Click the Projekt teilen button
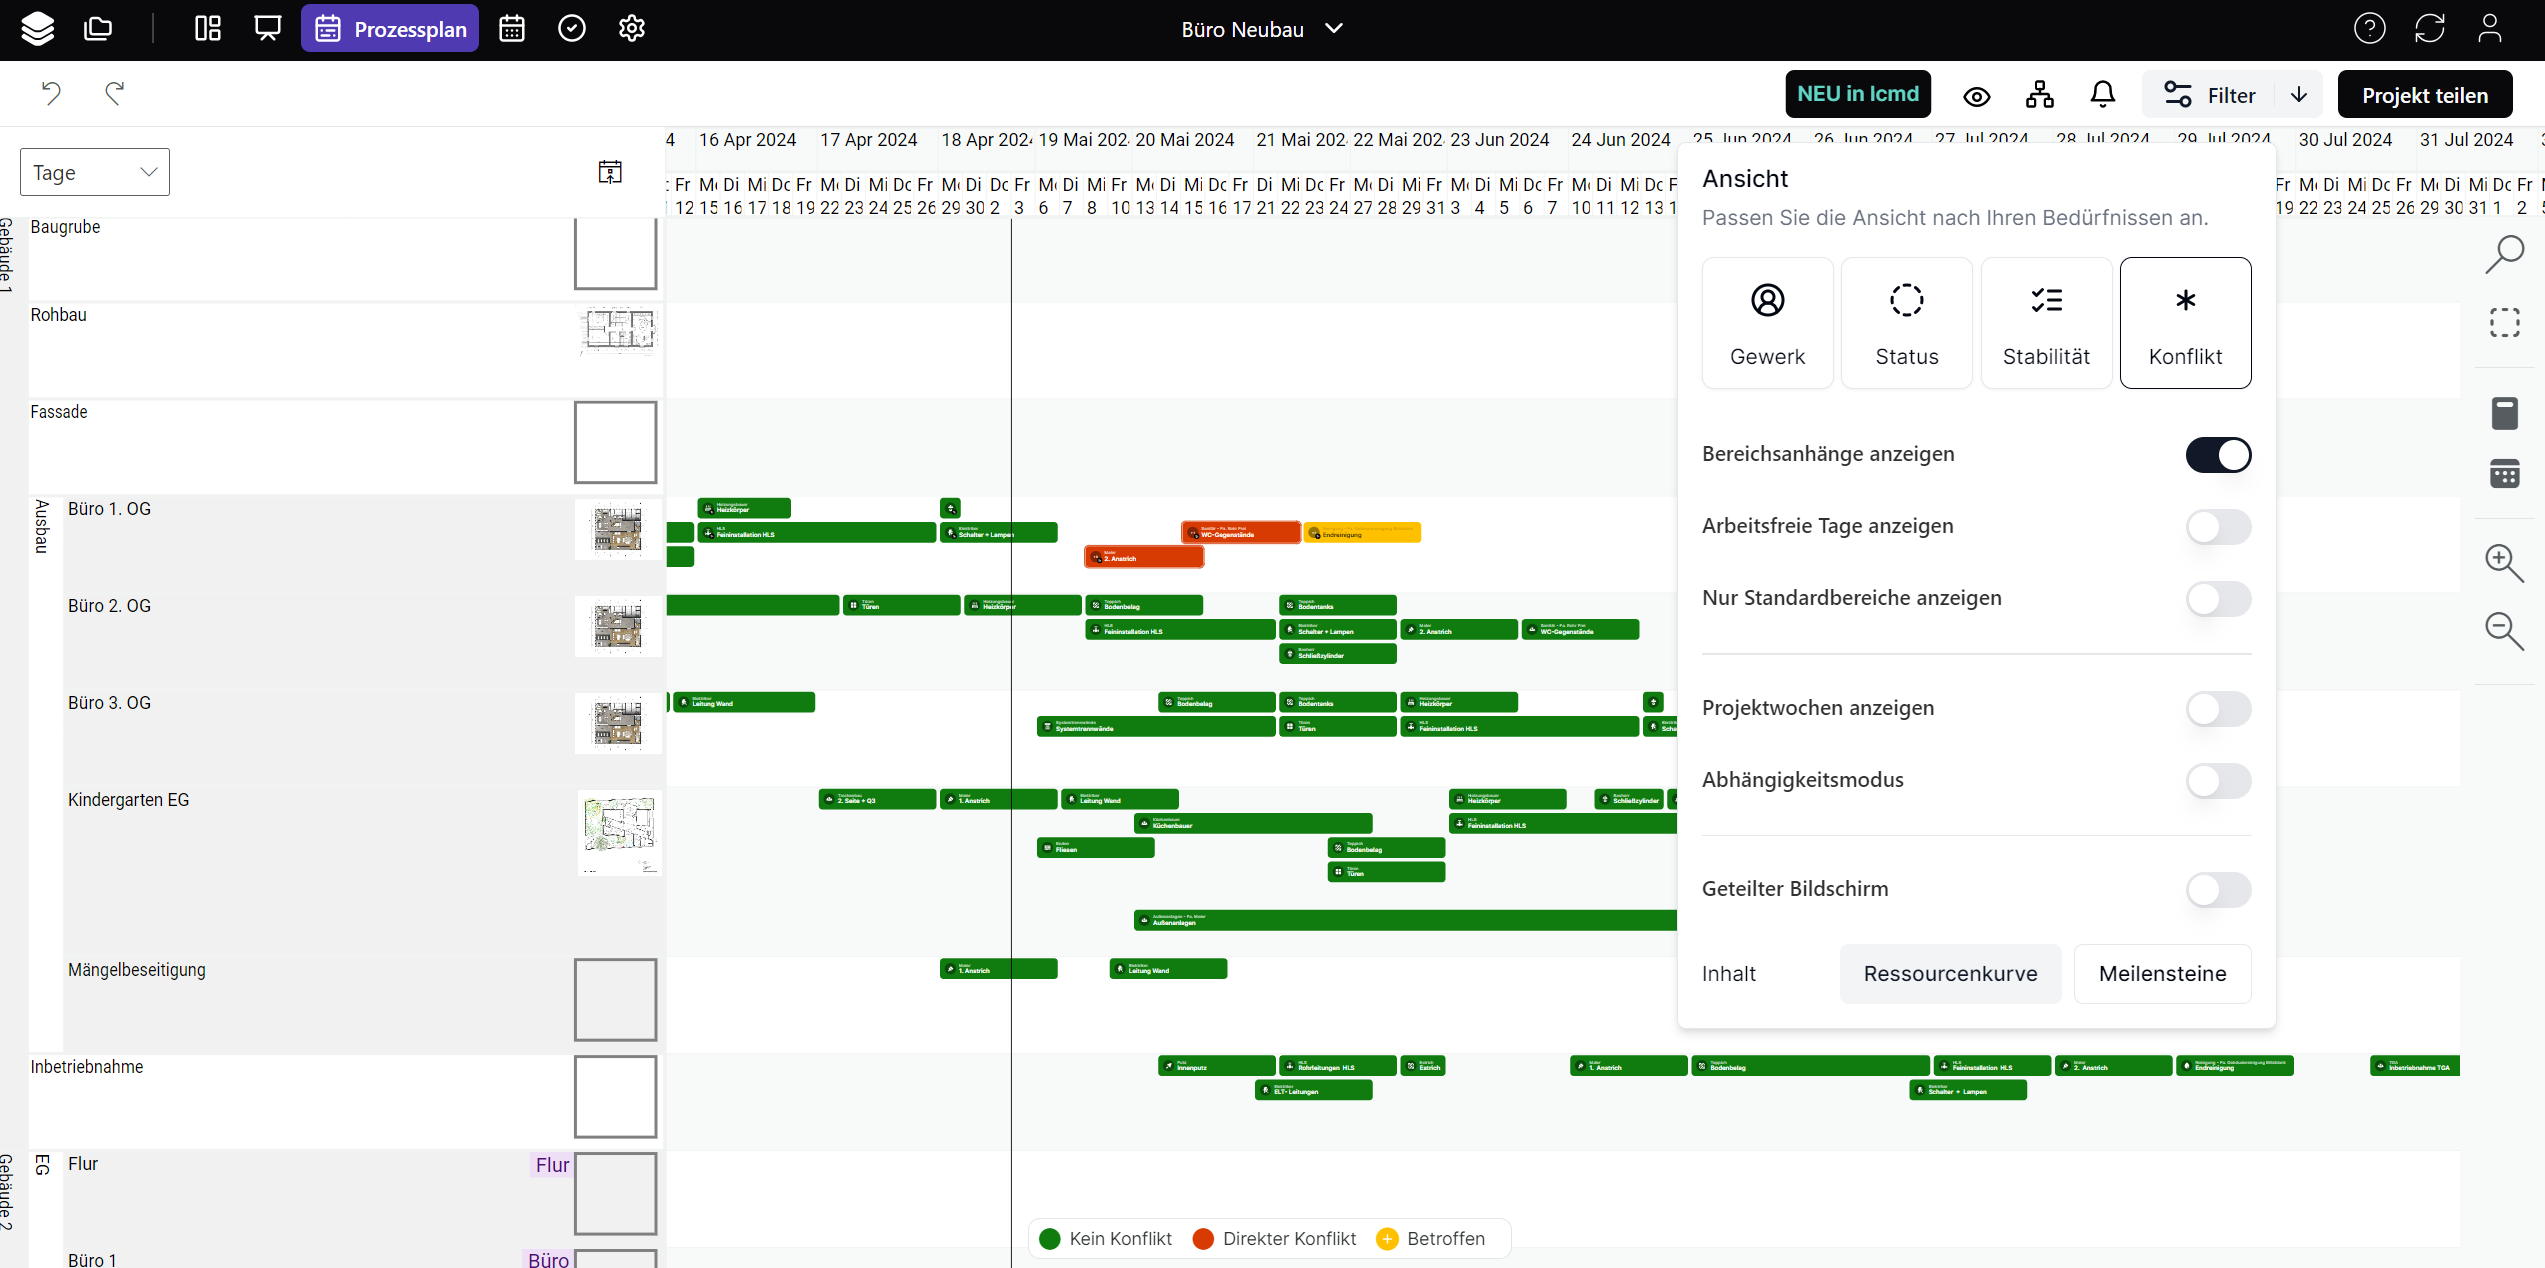The width and height of the screenshot is (2545, 1268). [2424, 95]
